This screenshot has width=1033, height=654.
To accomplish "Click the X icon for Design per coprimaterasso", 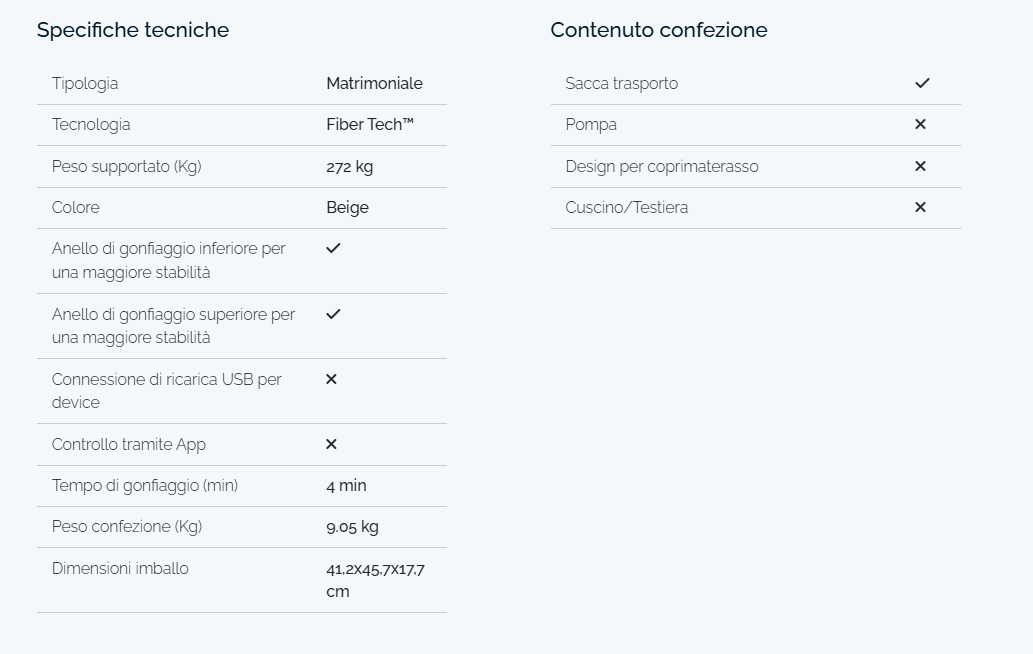I will [x=920, y=166].
